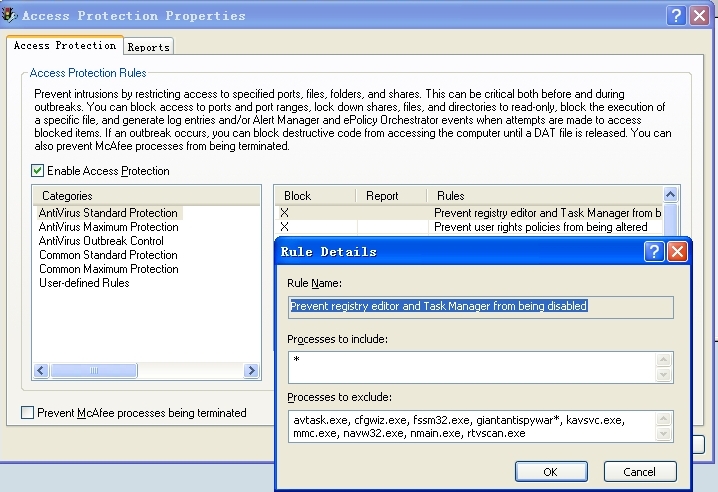
Task: Select the Access Protection tab
Action: [x=65, y=46]
